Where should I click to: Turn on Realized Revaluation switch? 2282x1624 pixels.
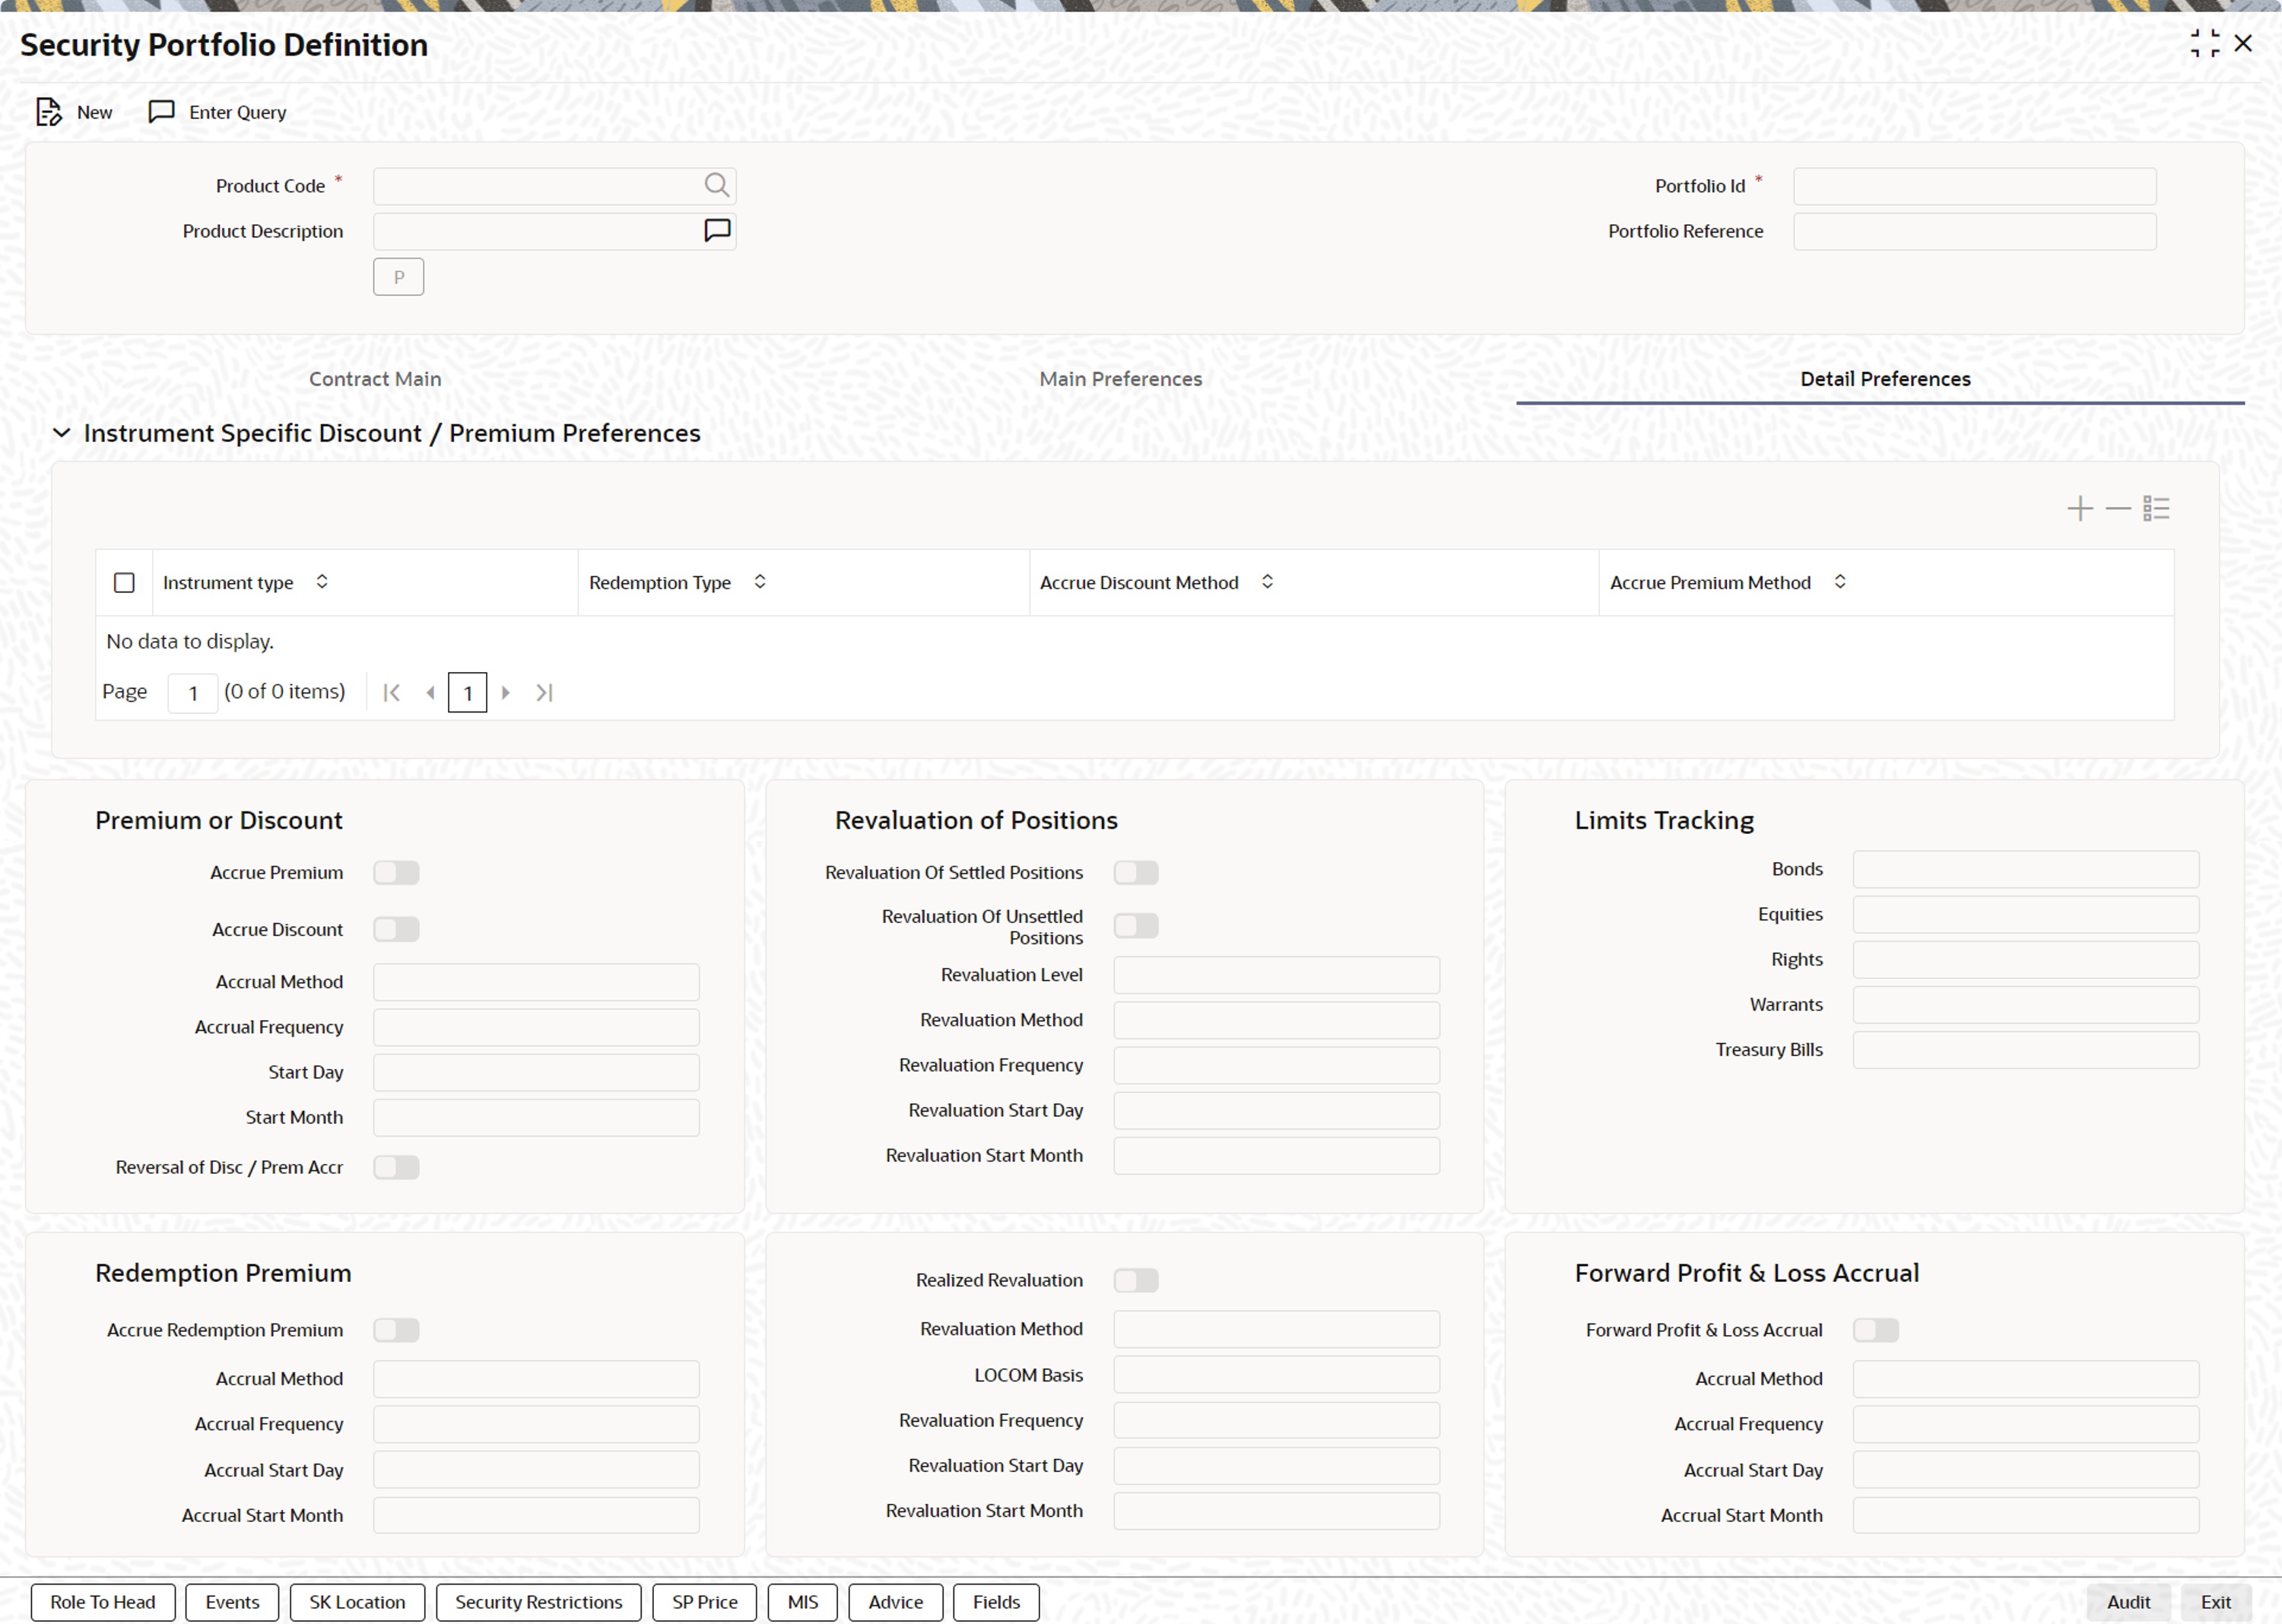1136,1280
